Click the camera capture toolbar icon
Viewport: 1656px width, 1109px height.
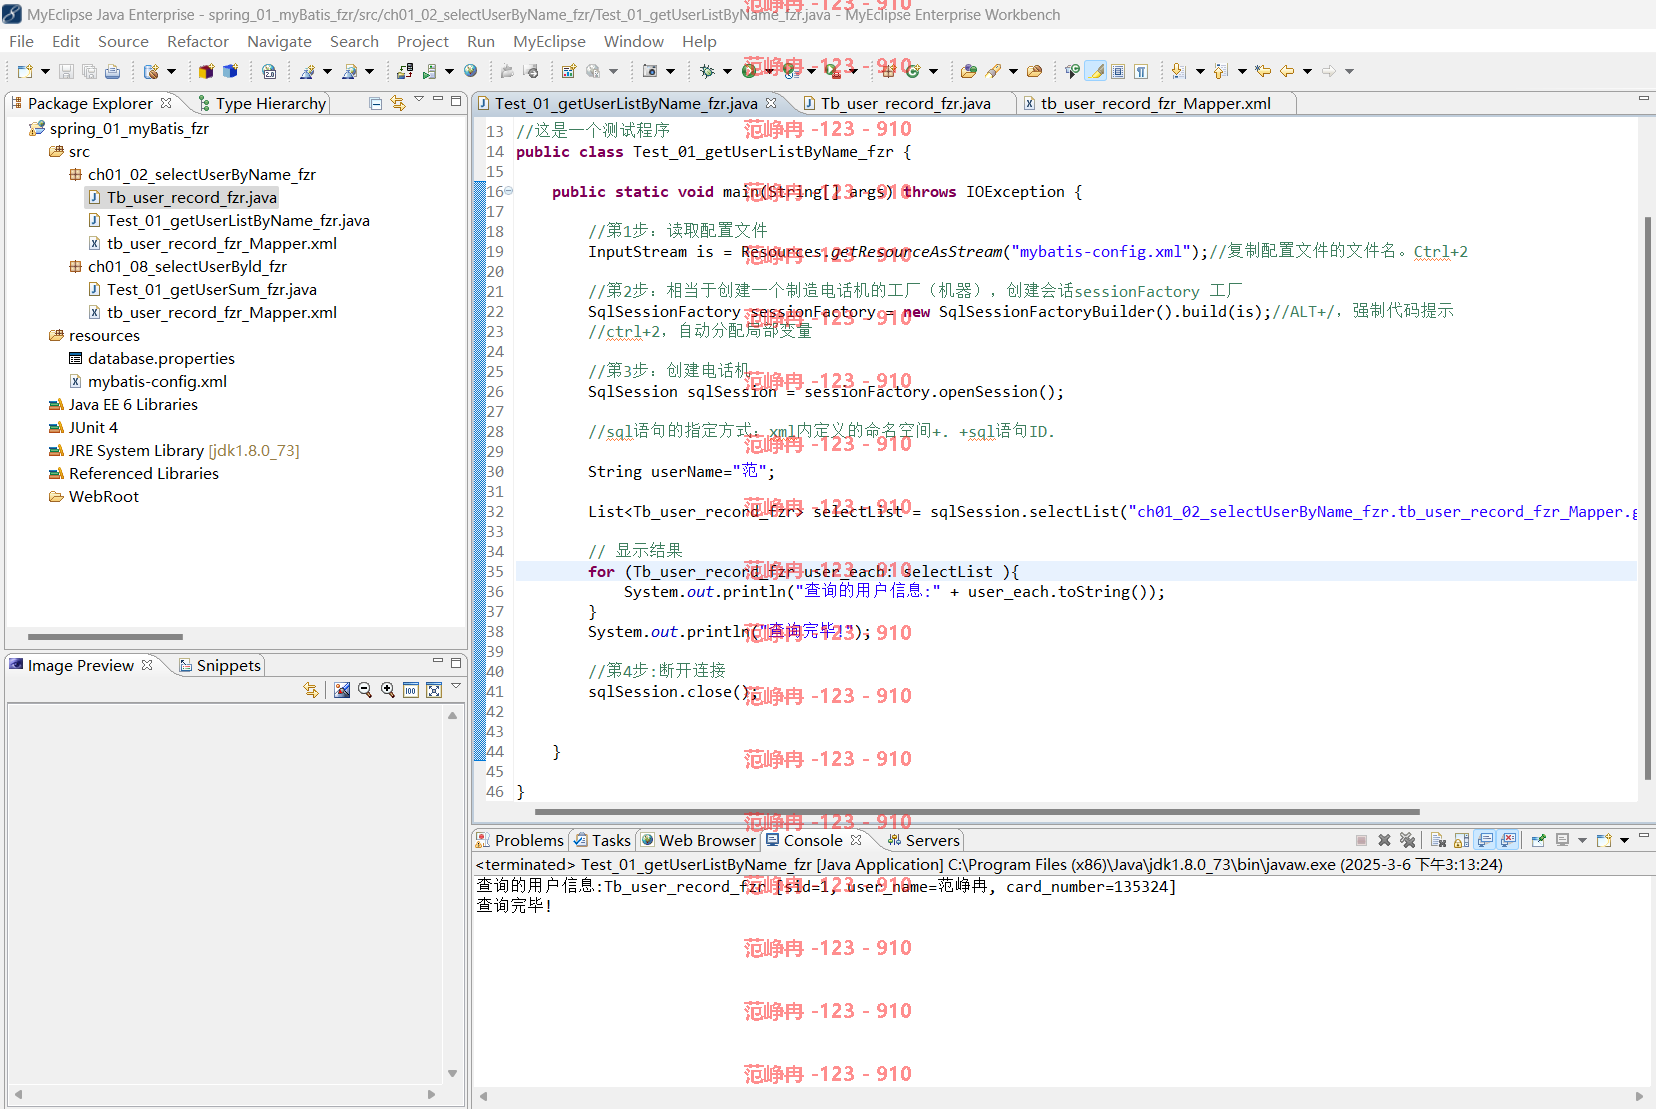pyautogui.click(x=650, y=71)
